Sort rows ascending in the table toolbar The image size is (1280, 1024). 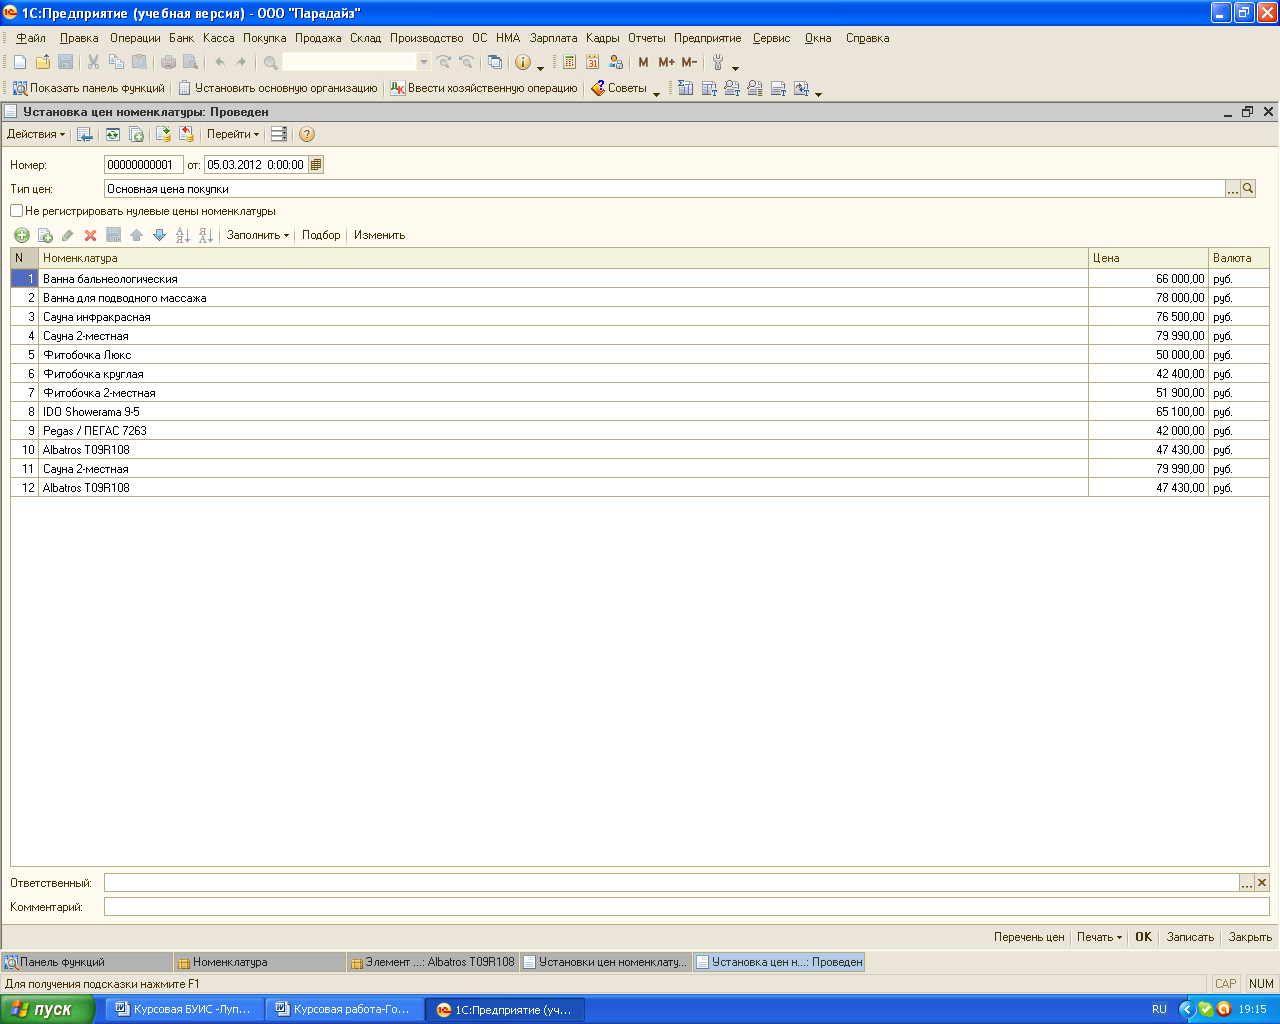coord(182,235)
